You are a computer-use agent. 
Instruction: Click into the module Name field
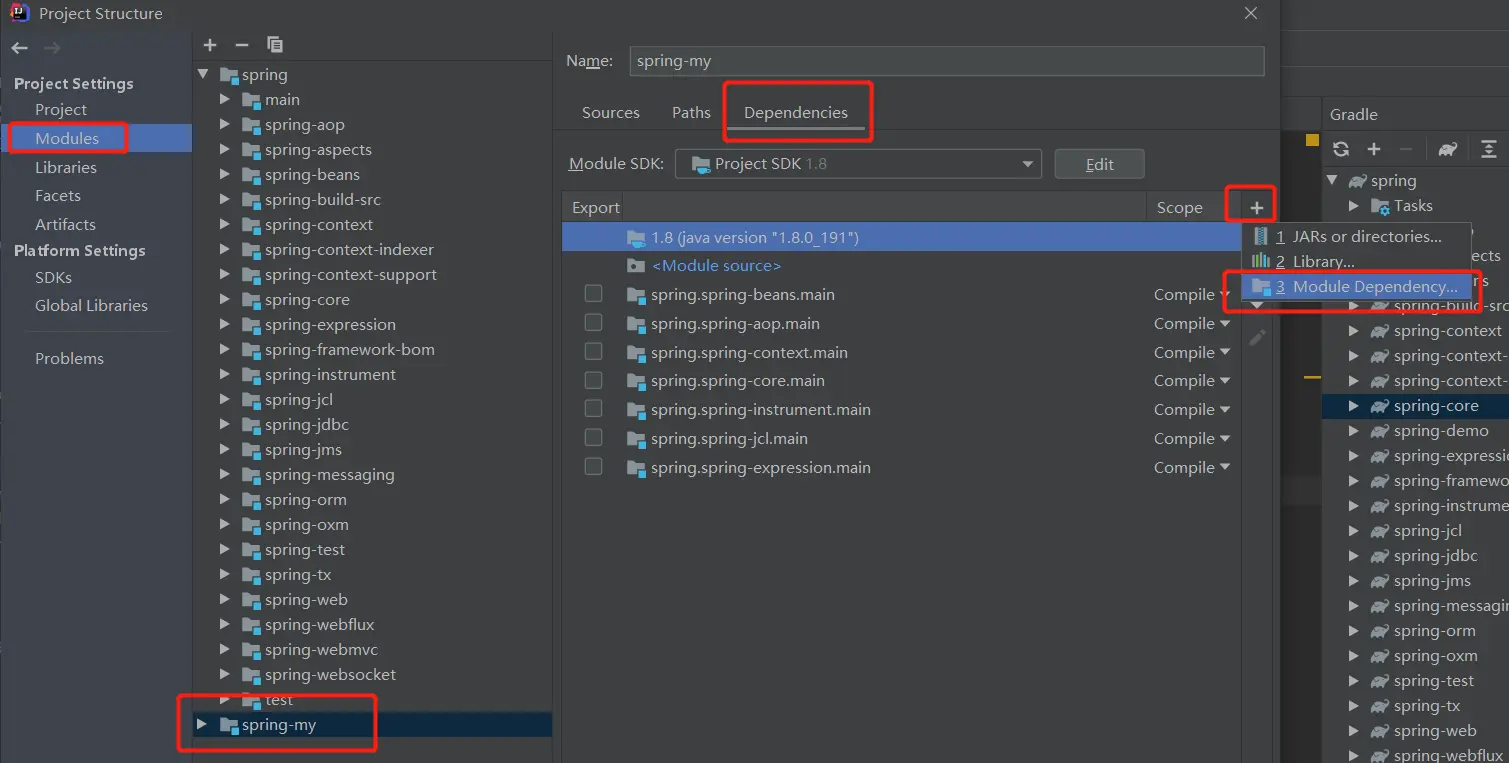click(x=947, y=61)
